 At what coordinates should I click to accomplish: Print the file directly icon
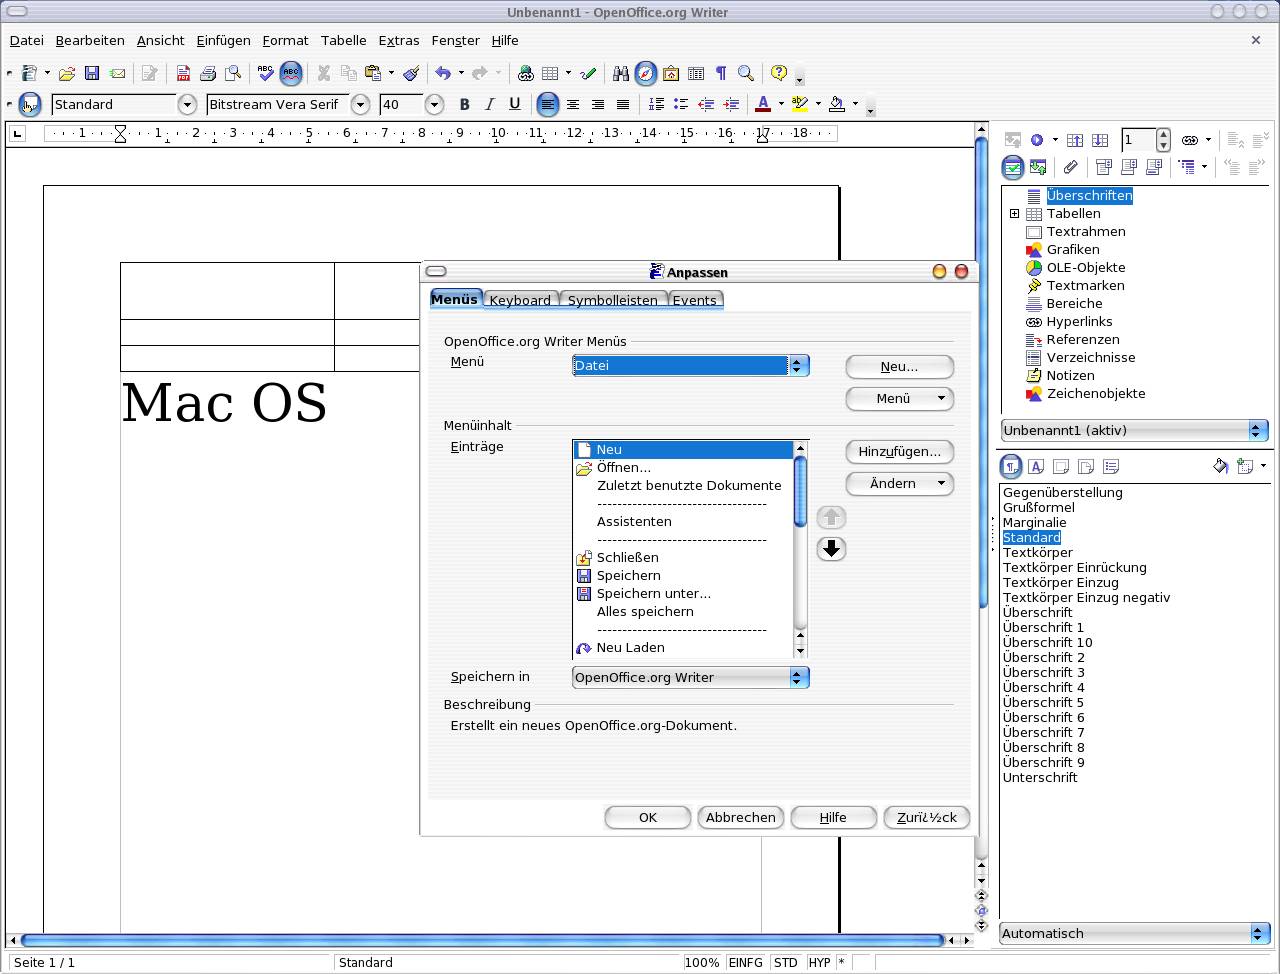click(208, 73)
